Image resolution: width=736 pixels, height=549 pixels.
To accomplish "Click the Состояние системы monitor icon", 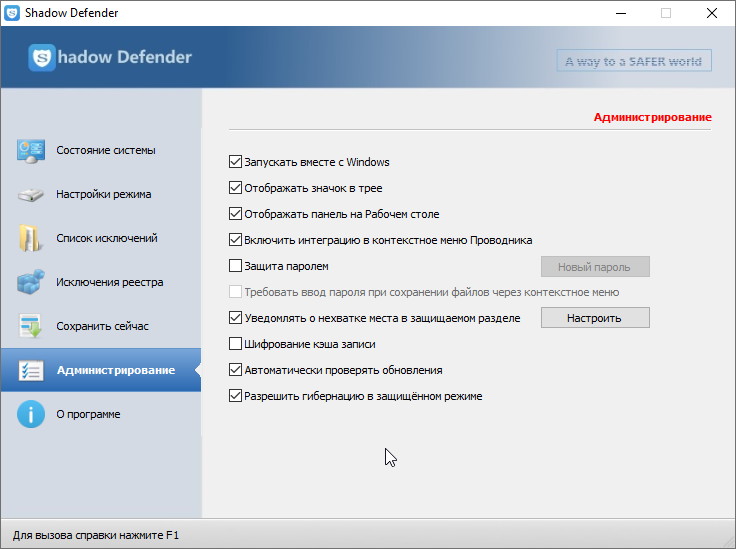I will click(x=31, y=151).
